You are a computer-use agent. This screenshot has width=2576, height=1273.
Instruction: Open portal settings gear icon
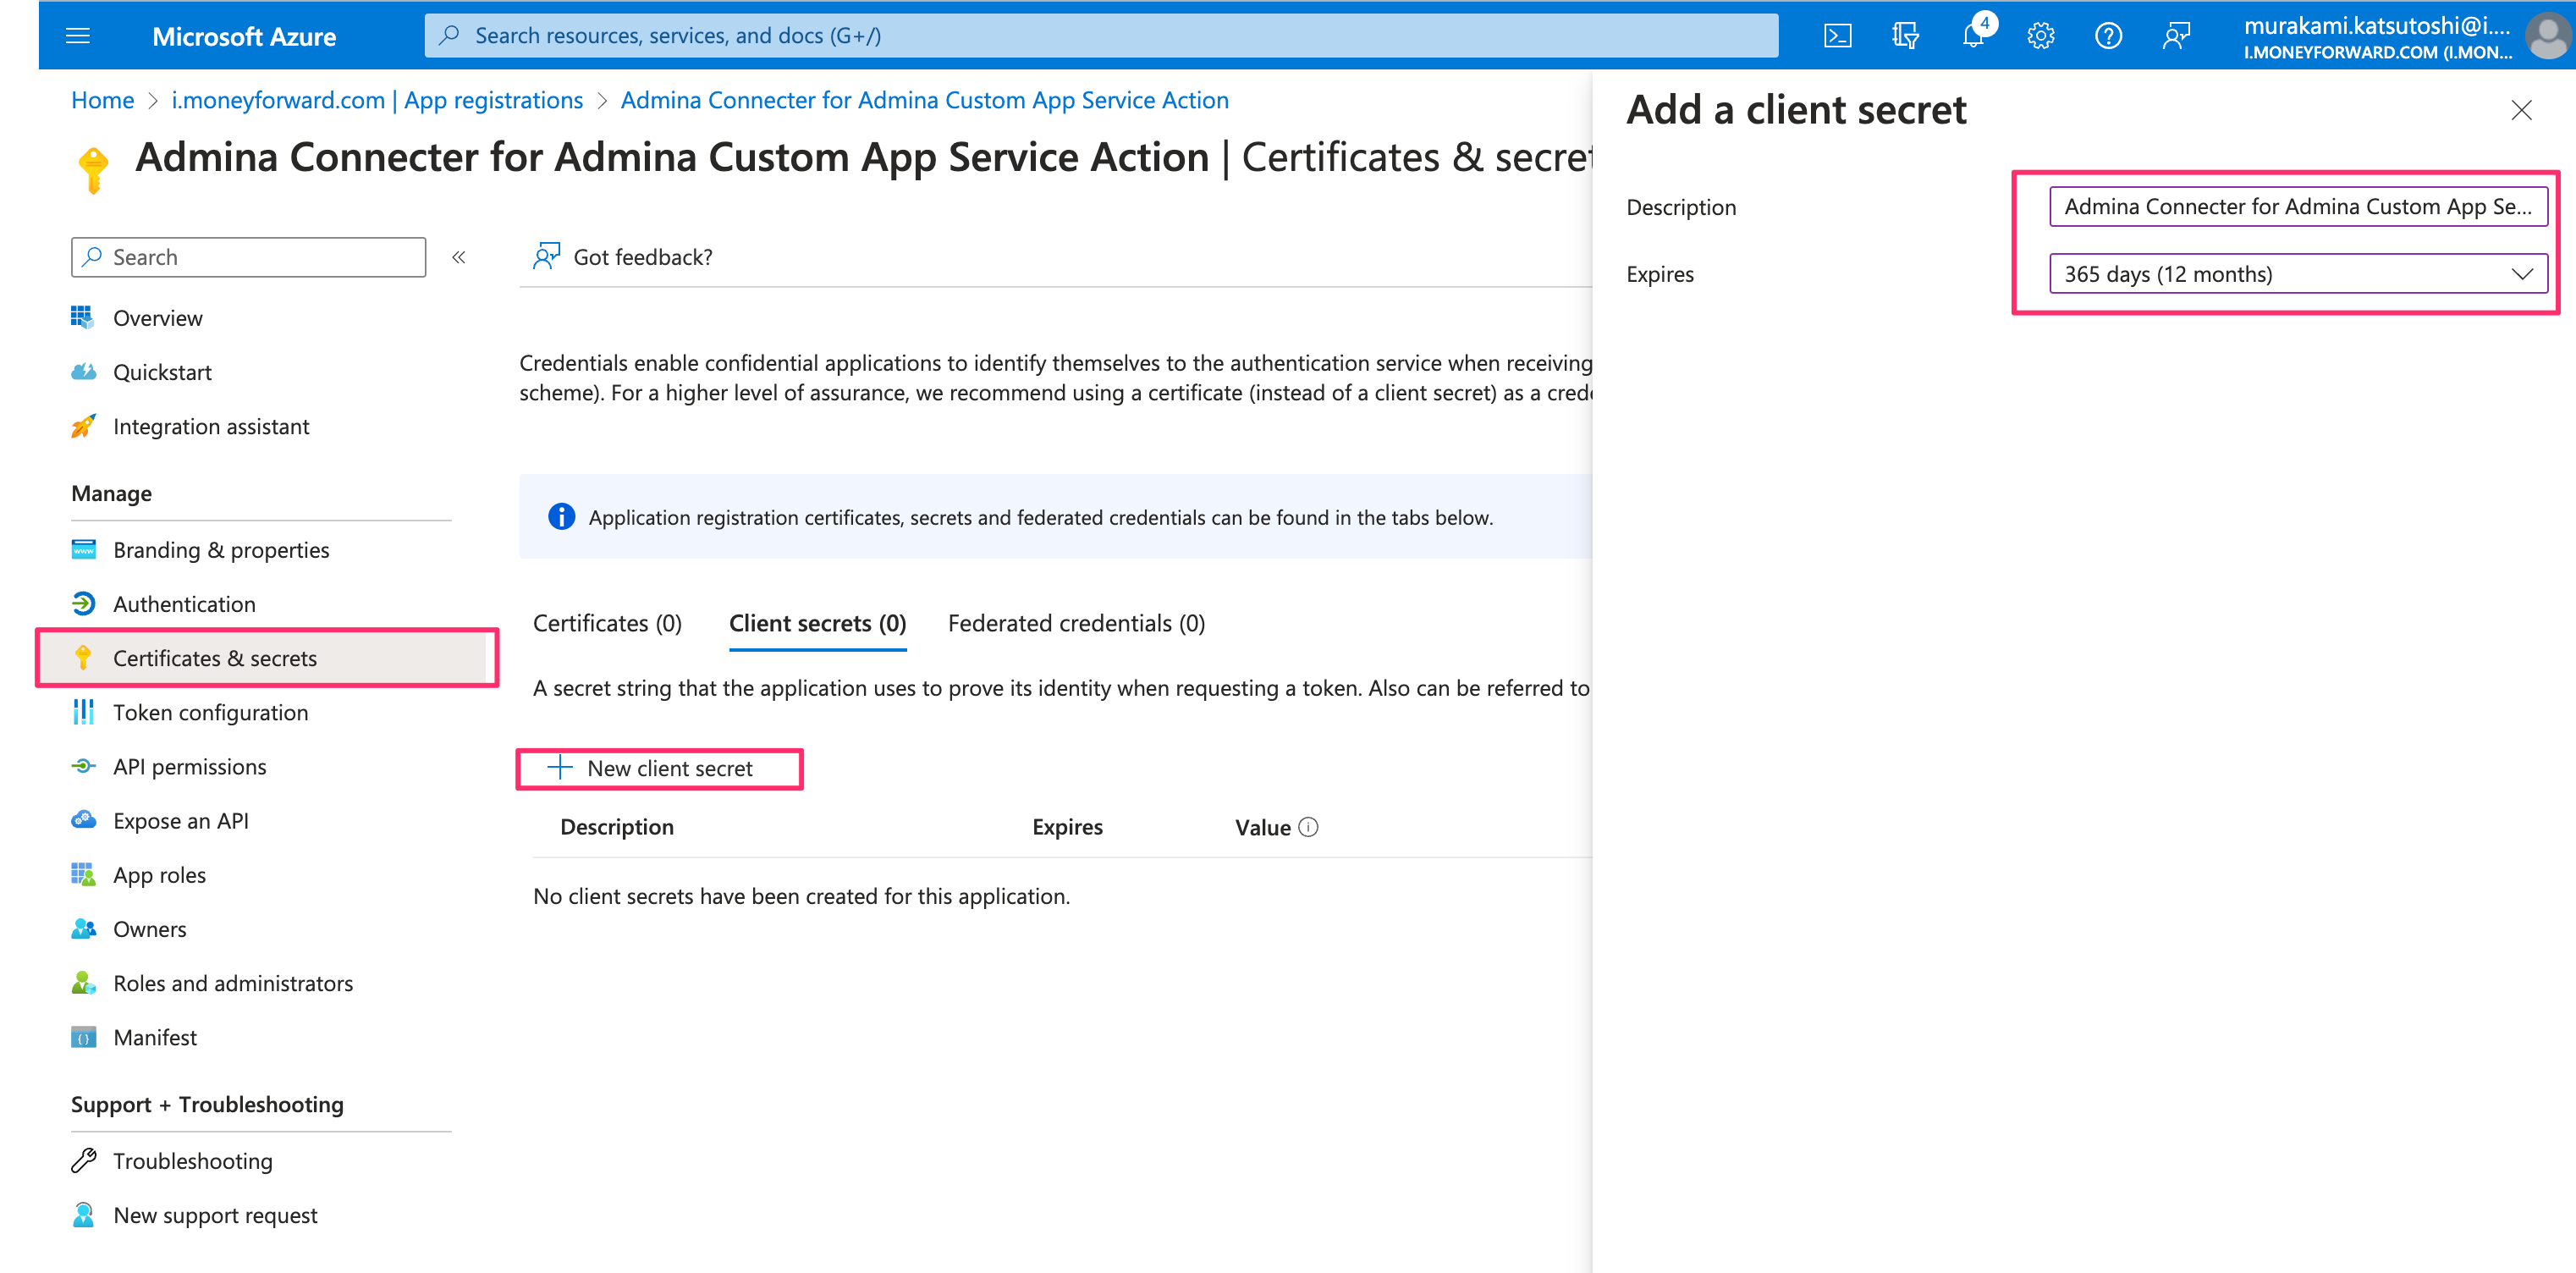pyautogui.click(x=2040, y=36)
